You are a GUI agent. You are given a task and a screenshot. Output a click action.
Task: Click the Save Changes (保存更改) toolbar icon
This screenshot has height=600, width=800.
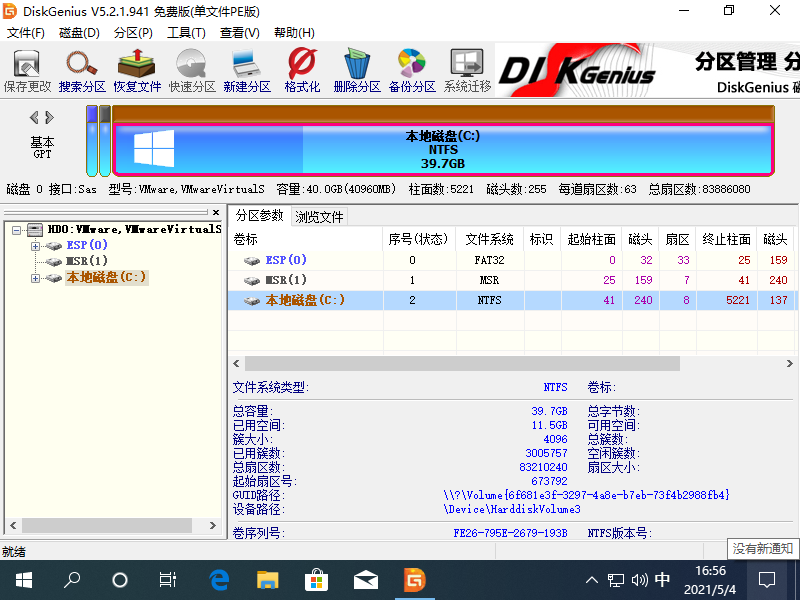27,70
